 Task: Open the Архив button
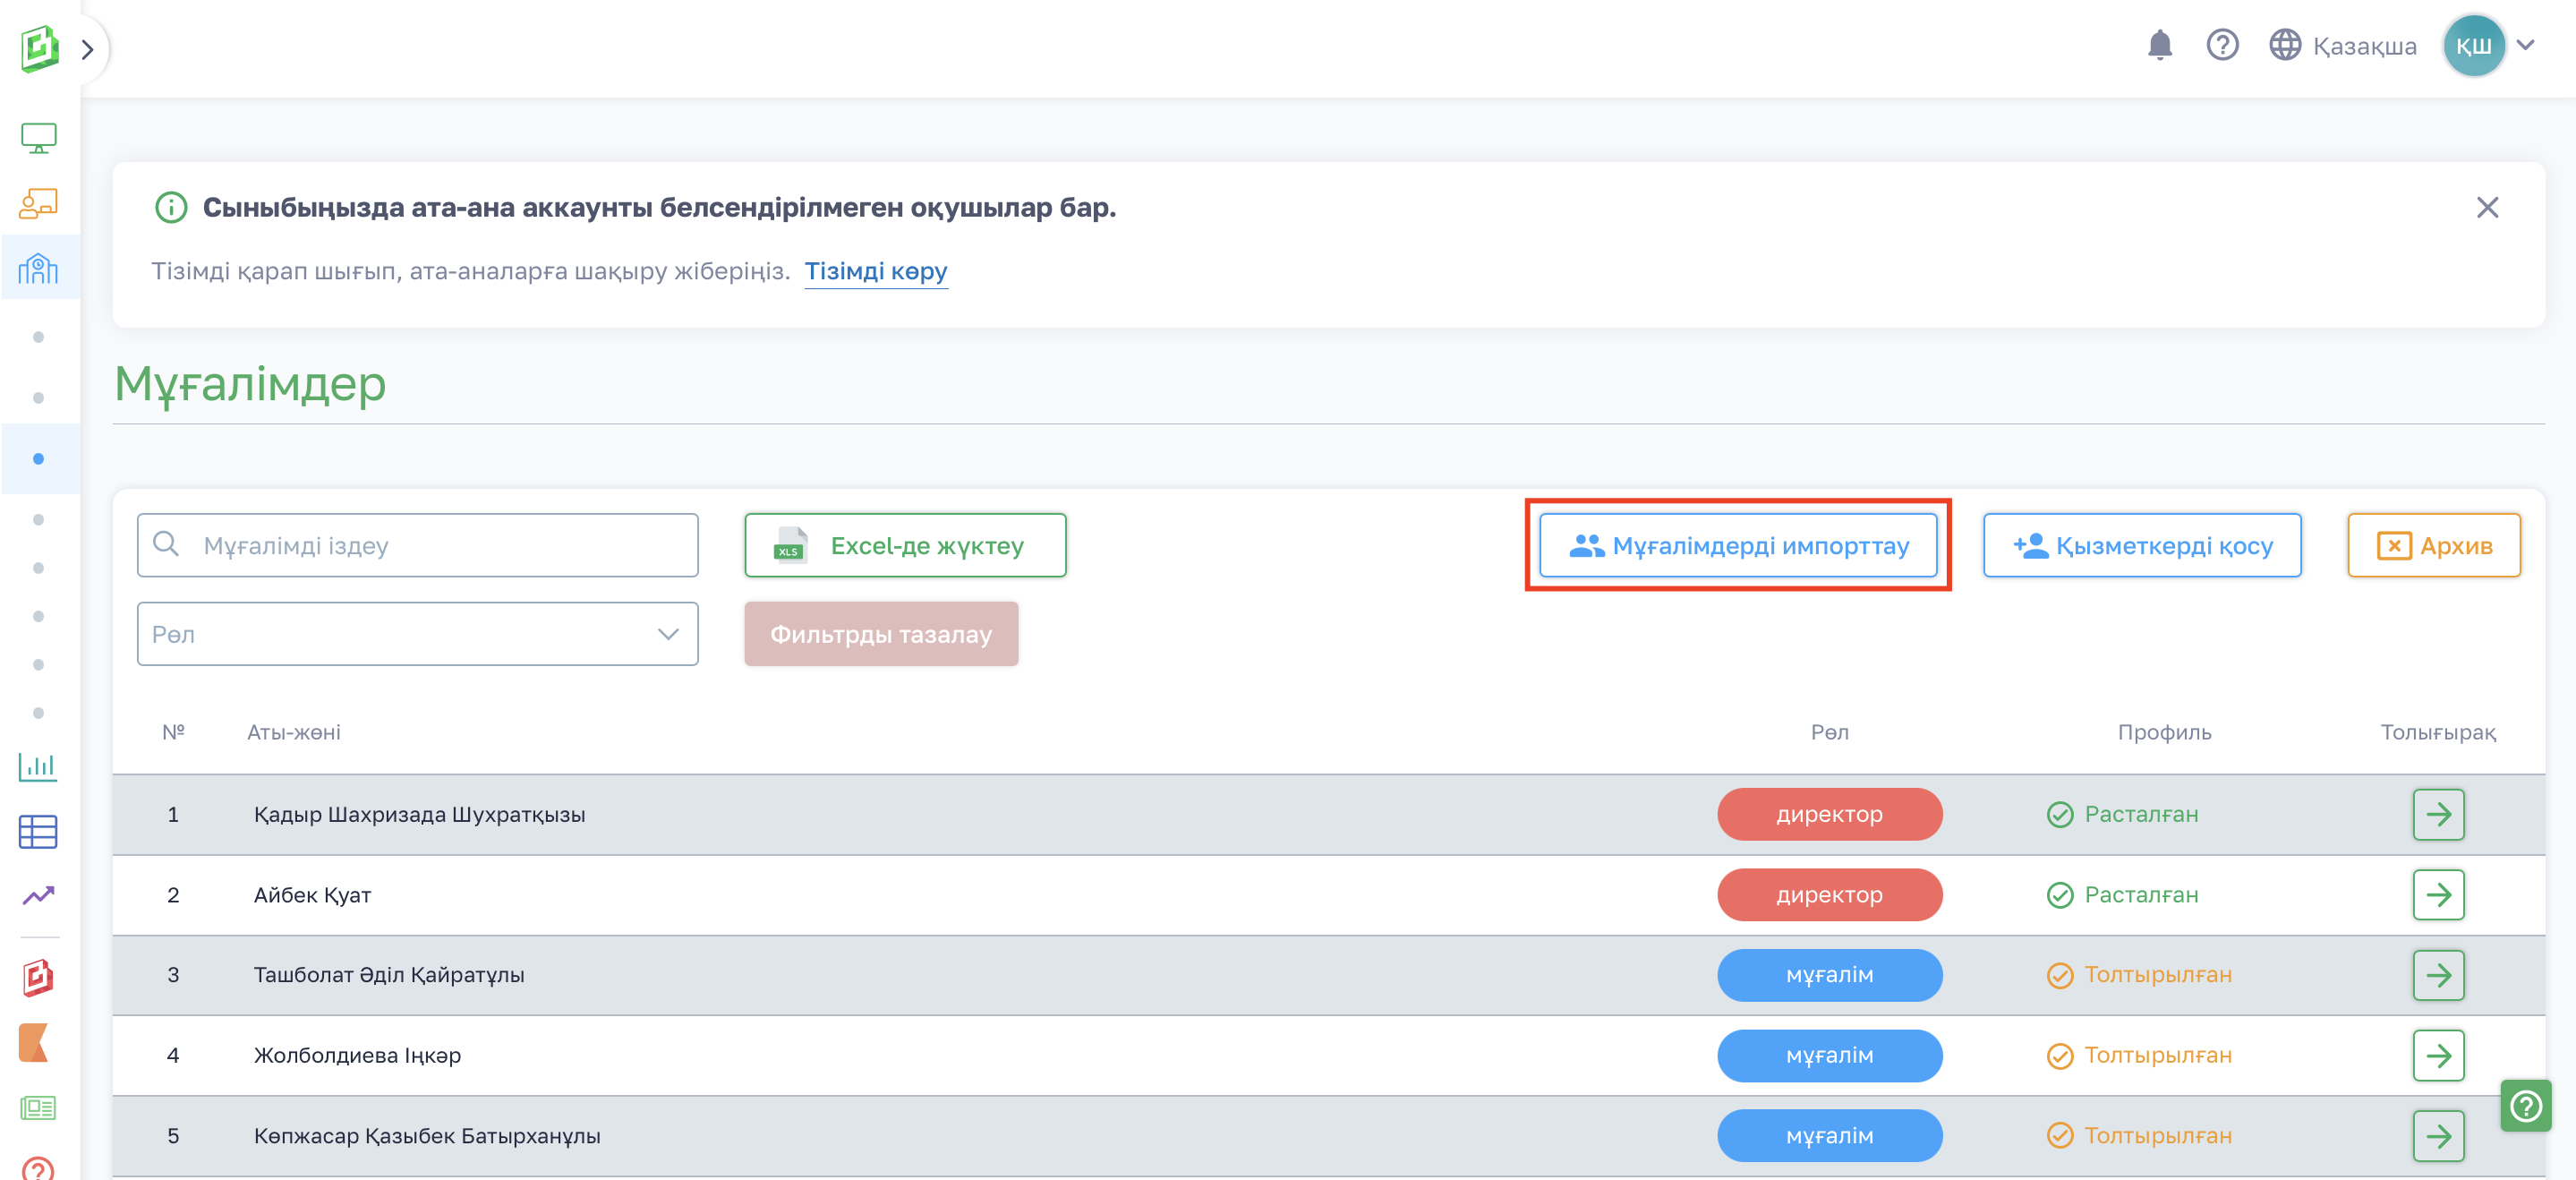2433,546
